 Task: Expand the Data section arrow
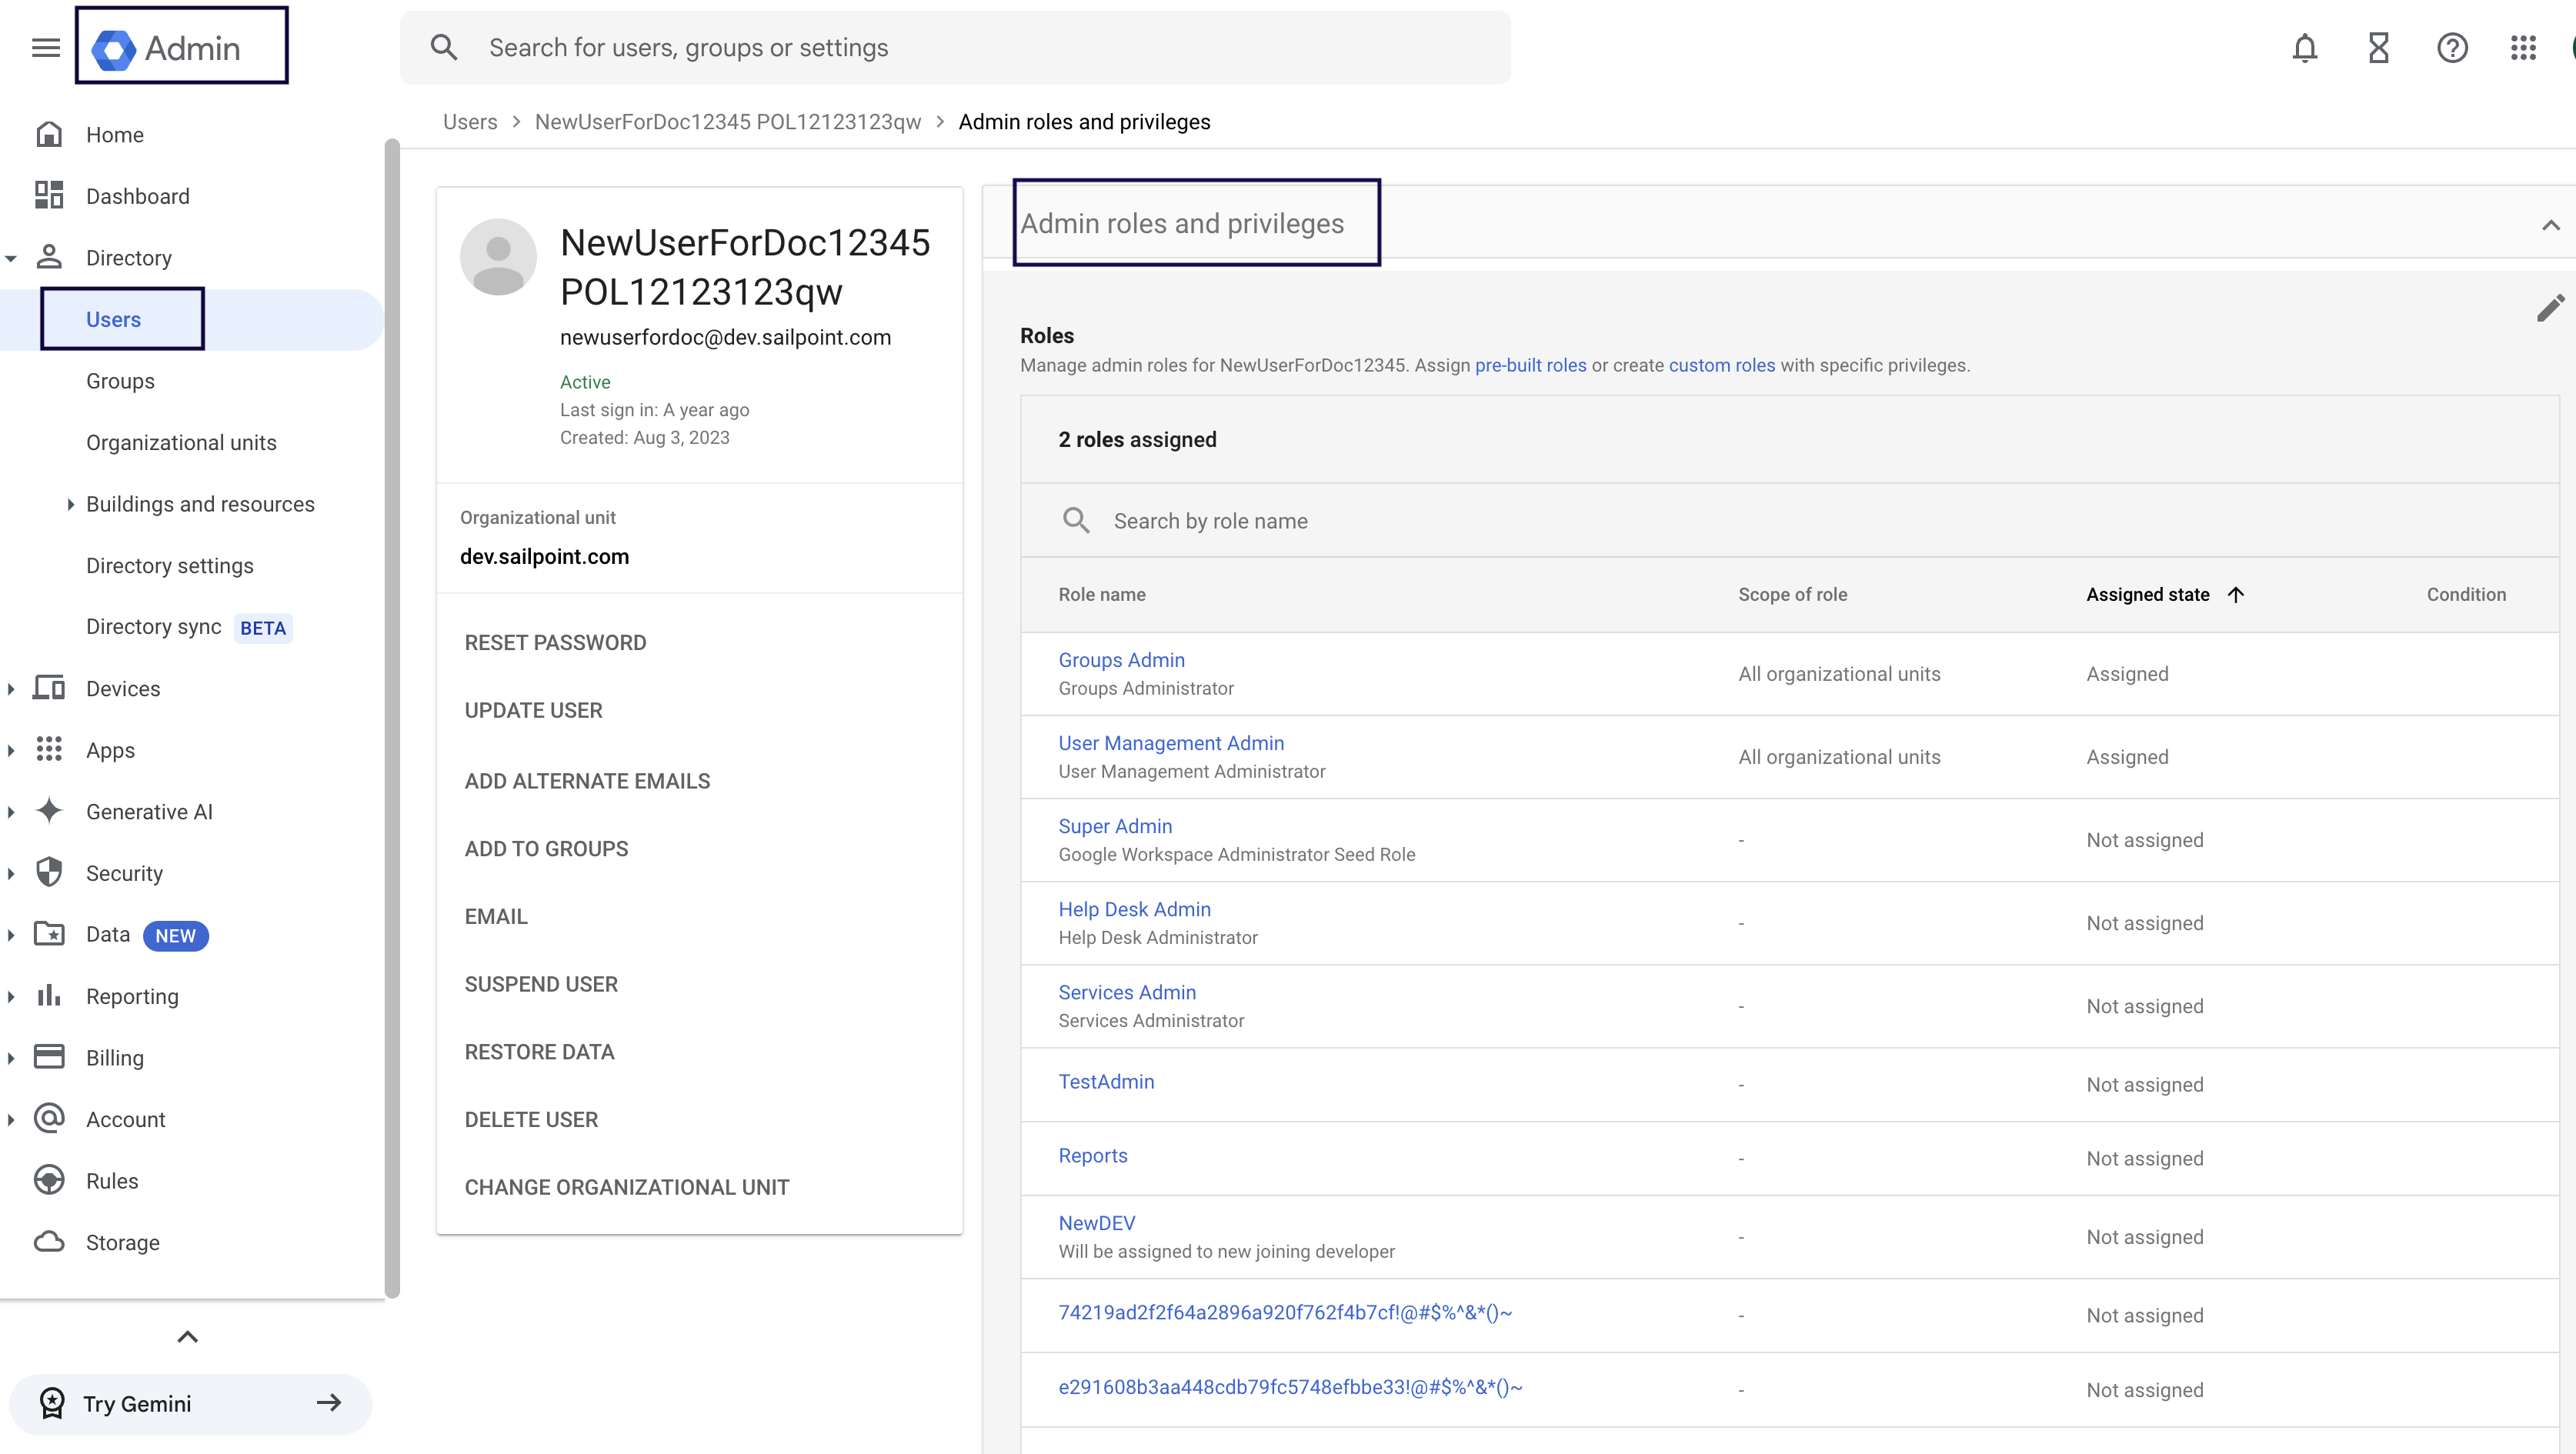[x=11, y=935]
